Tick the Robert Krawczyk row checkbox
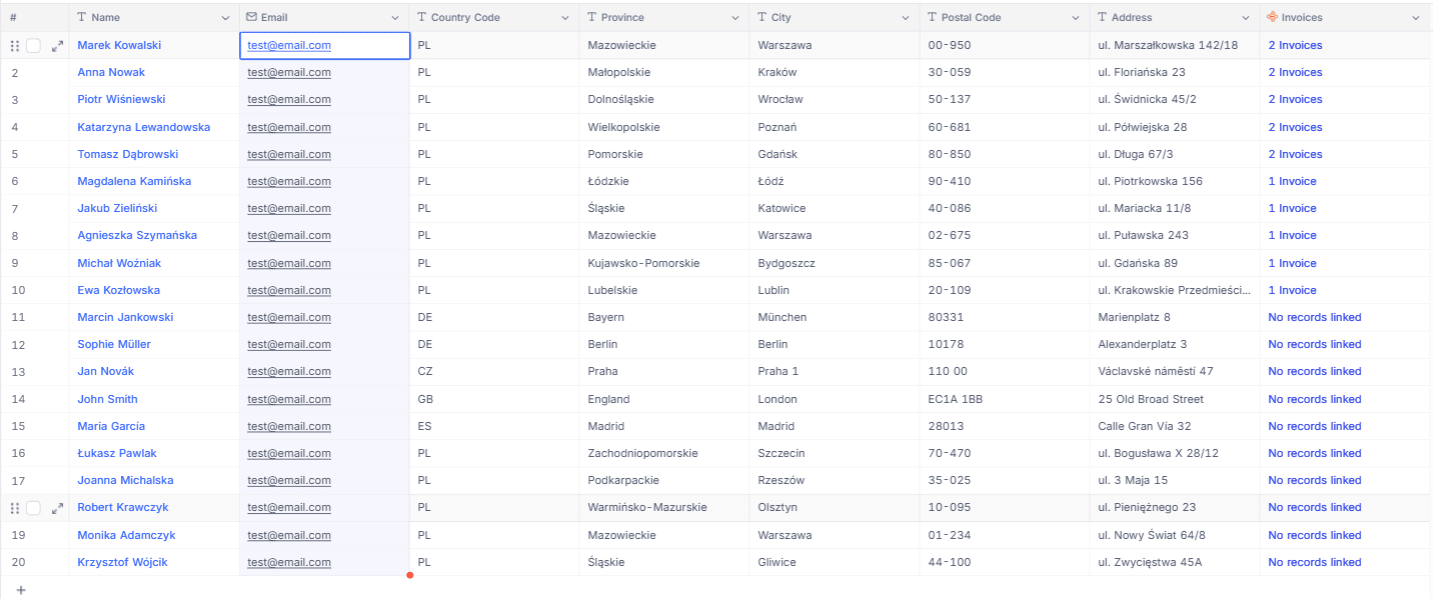 click(x=34, y=508)
